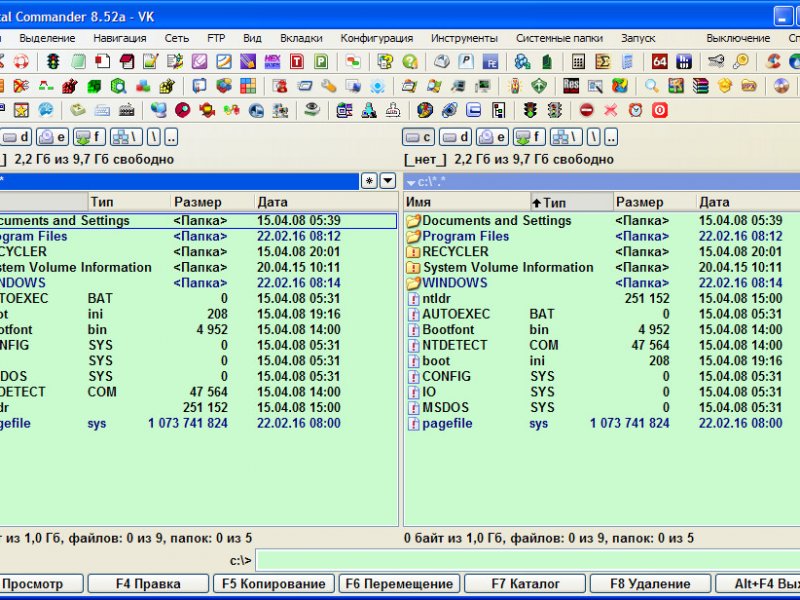Open the alarm clock toolbar icon
This screenshot has width=800, height=600.
point(635,110)
